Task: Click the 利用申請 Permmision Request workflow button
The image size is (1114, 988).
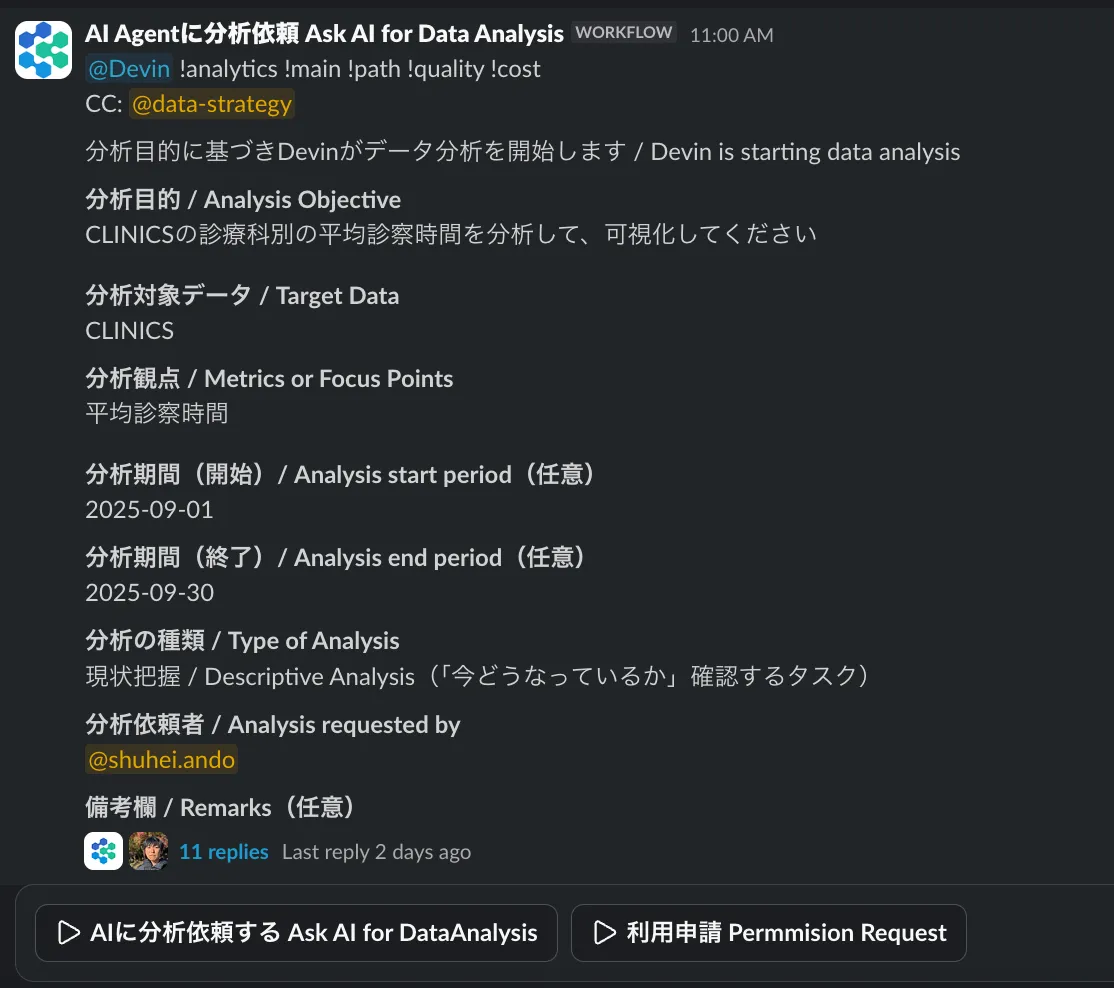Action: (x=768, y=932)
